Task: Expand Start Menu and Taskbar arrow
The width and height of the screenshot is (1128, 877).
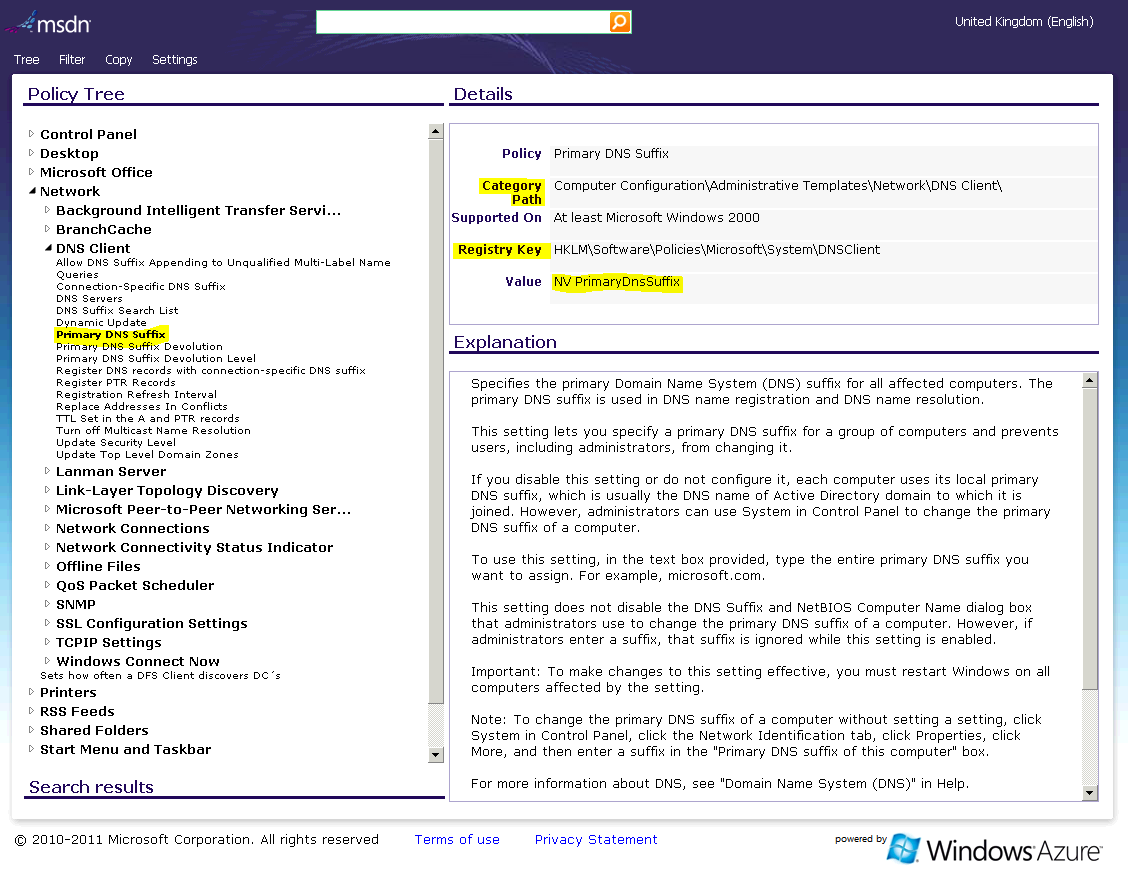Action: [x=31, y=749]
